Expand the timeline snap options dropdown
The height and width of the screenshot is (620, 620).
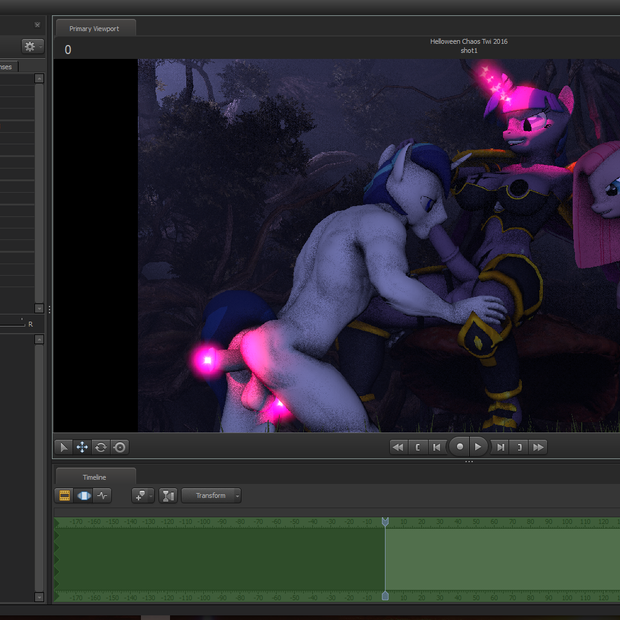(x=141, y=495)
